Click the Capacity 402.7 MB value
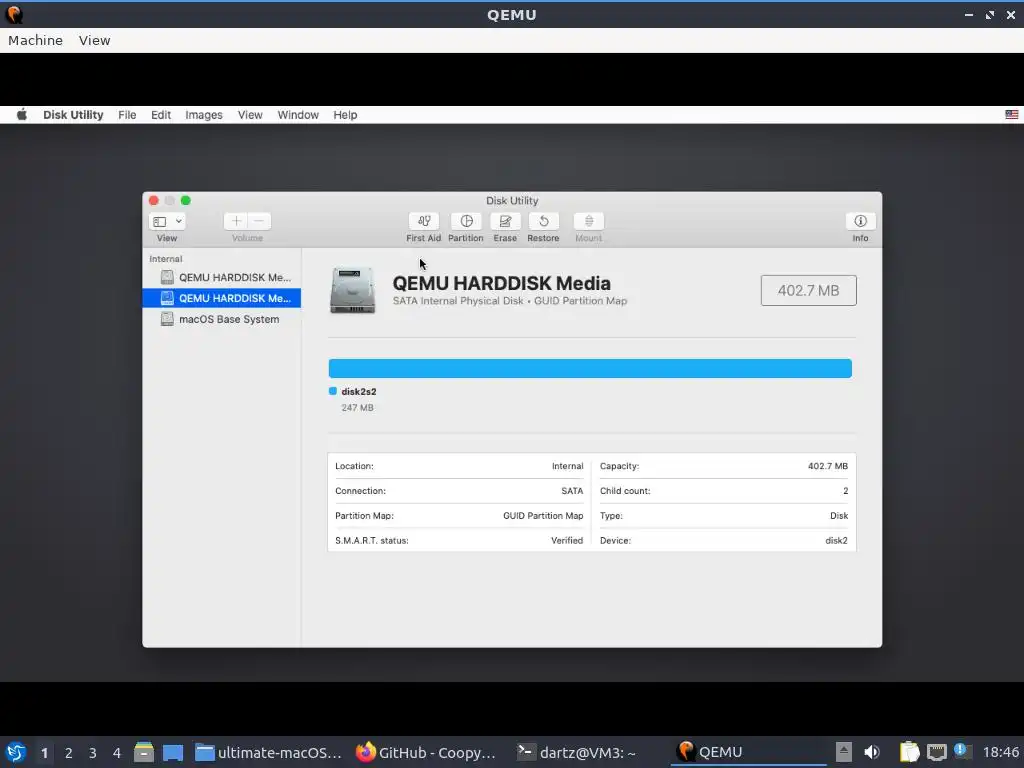The height and width of the screenshot is (768, 1024). click(827, 466)
